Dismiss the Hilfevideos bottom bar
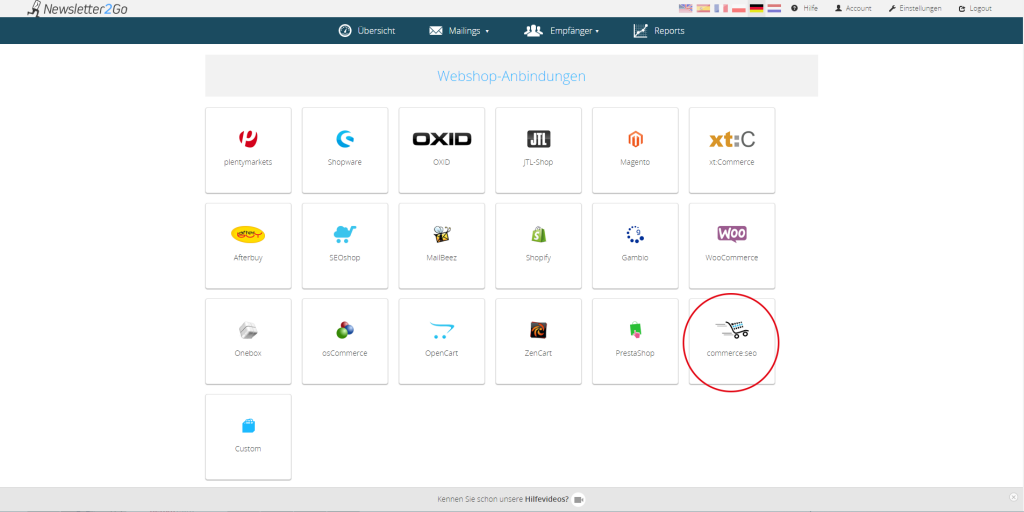 1013,497
